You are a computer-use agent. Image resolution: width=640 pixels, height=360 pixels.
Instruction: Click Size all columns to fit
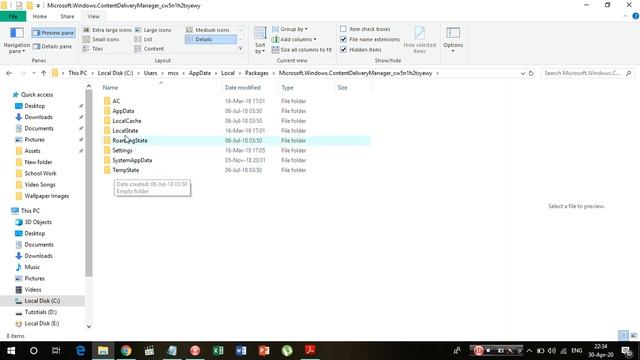[302, 49]
